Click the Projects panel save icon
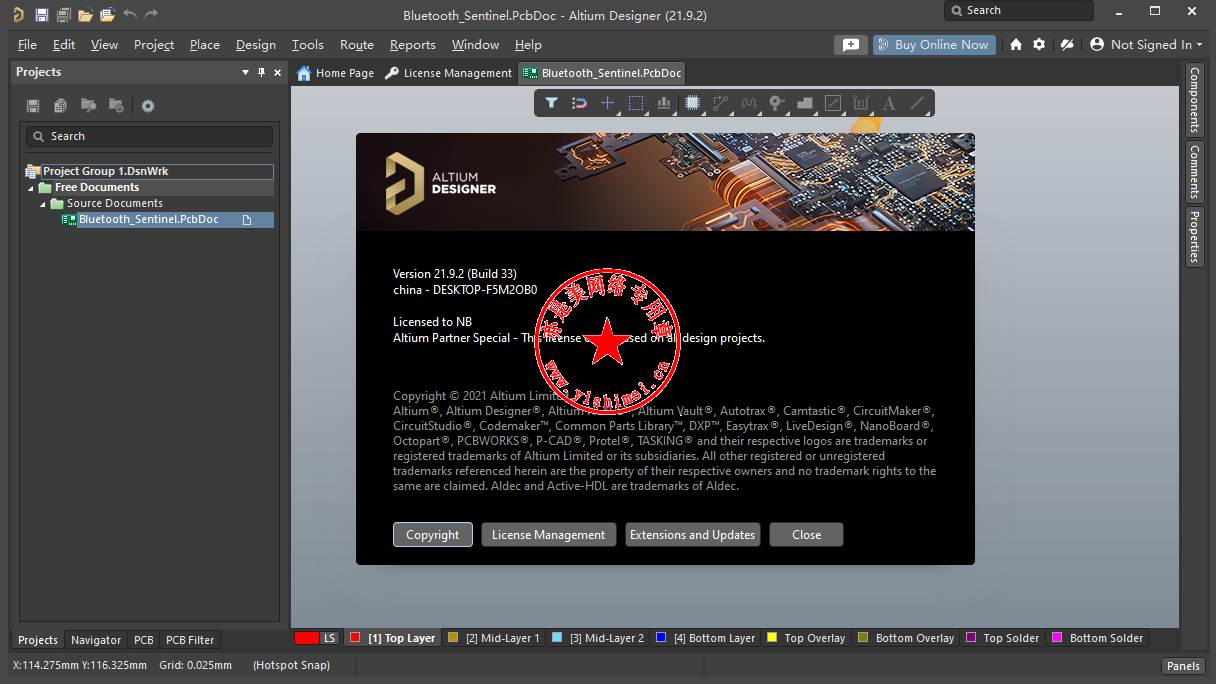Screen dimensions: 1216x684 pos(33,106)
